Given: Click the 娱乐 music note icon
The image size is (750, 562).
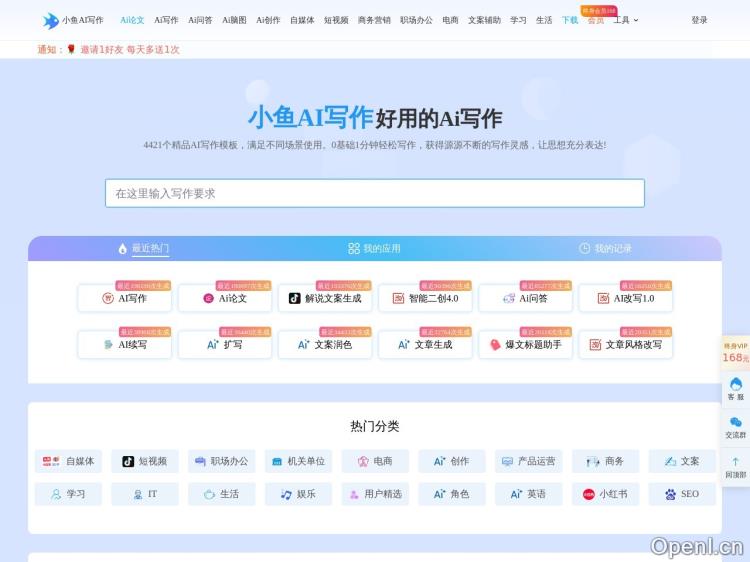Looking at the screenshot, I should point(286,495).
